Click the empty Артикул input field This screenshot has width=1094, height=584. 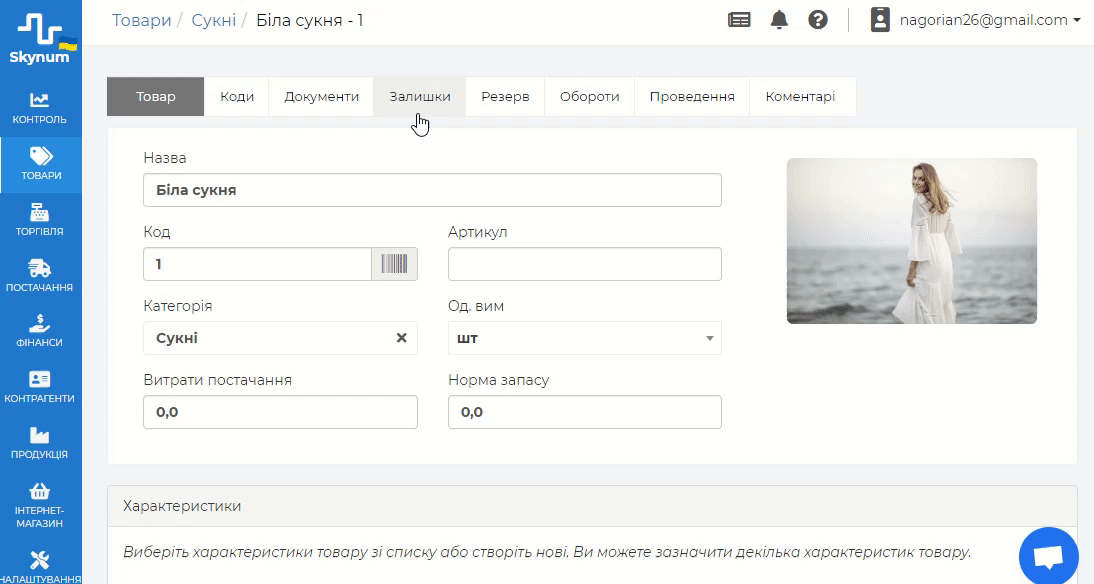tap(585, 264)
